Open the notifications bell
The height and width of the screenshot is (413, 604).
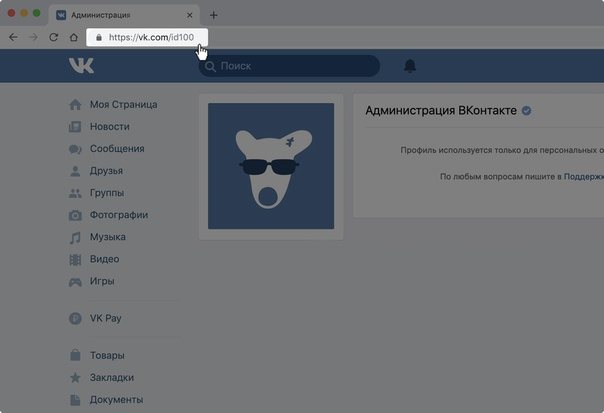pos(410,66)
